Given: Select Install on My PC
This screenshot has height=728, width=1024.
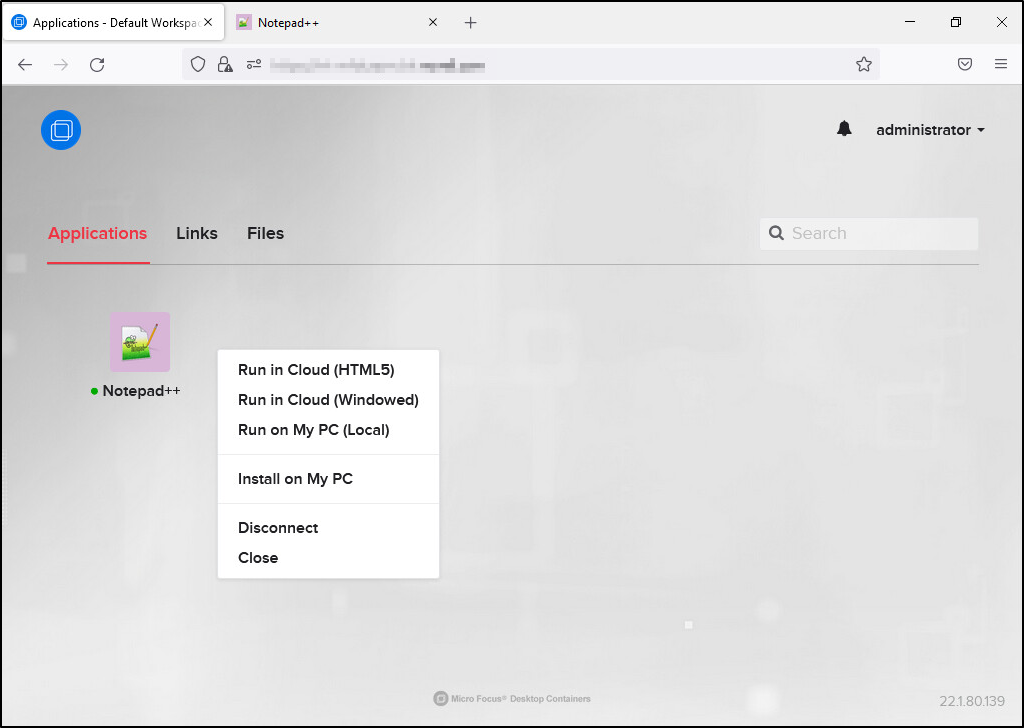Looking at the screenshot, I should [295, 479].
